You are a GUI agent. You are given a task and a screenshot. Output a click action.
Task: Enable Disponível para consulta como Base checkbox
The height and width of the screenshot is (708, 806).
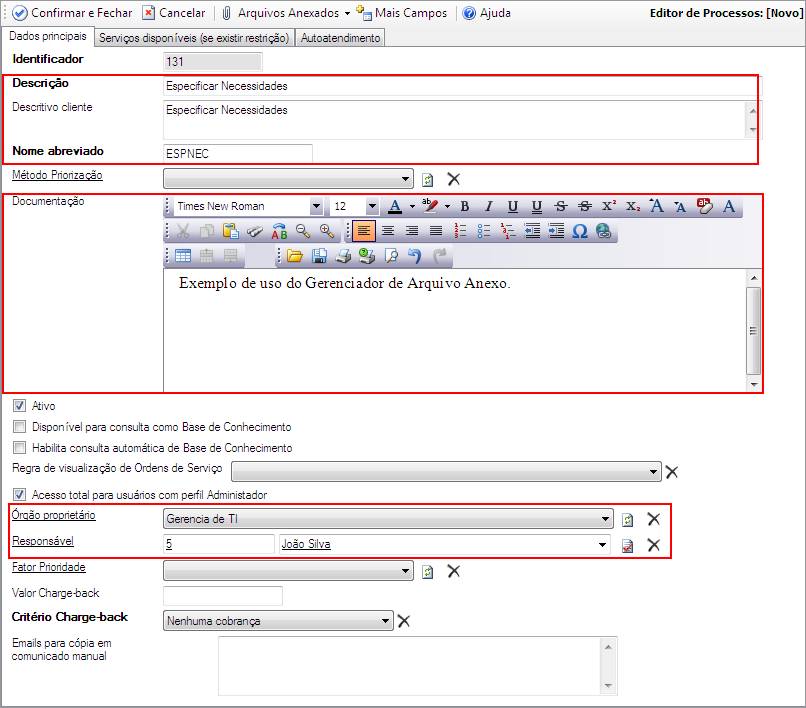point(20,426)
